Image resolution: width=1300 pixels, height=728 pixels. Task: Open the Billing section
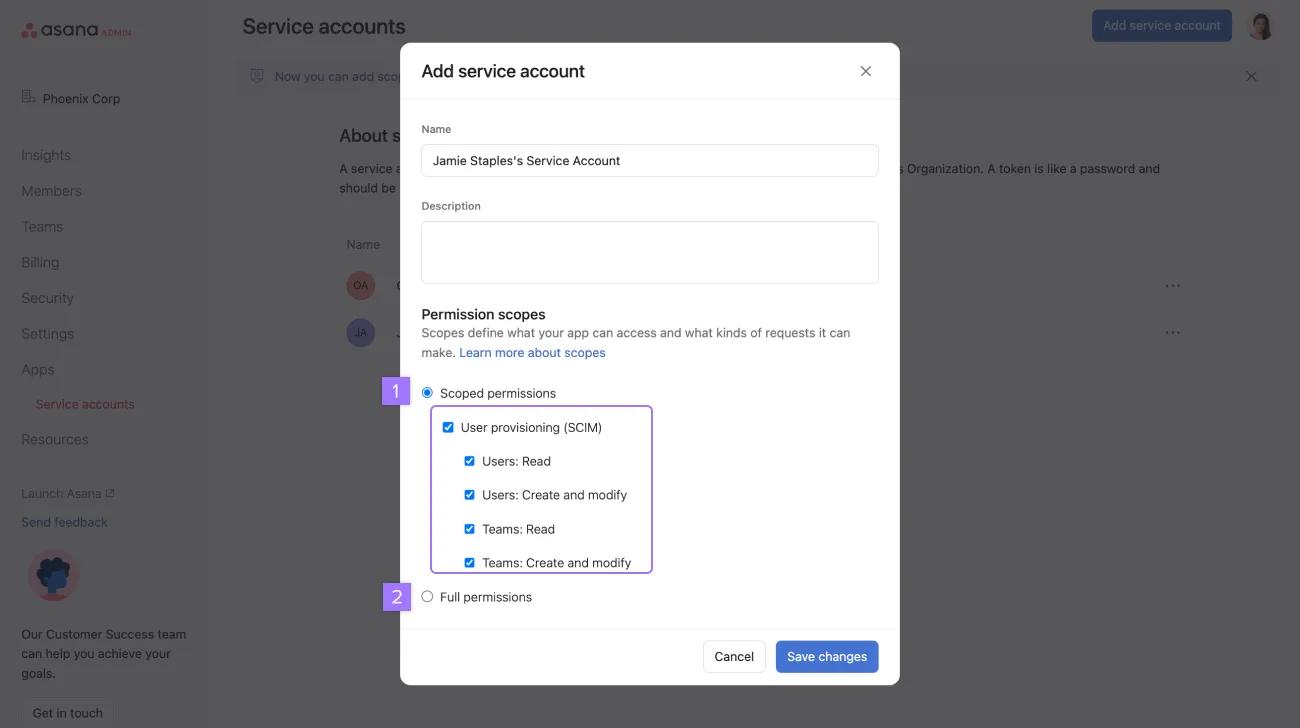click(41, 260)
